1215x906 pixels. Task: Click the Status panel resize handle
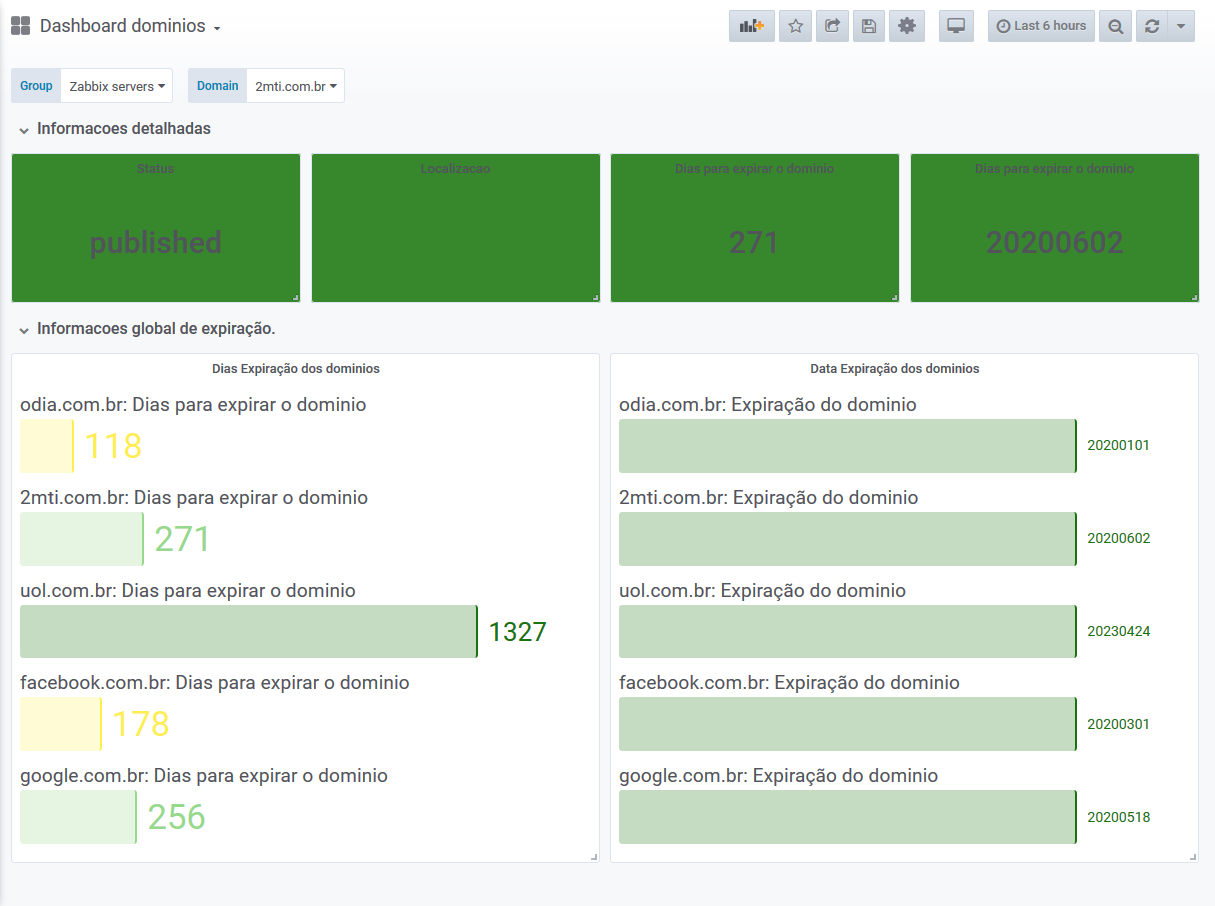[295, 297]
